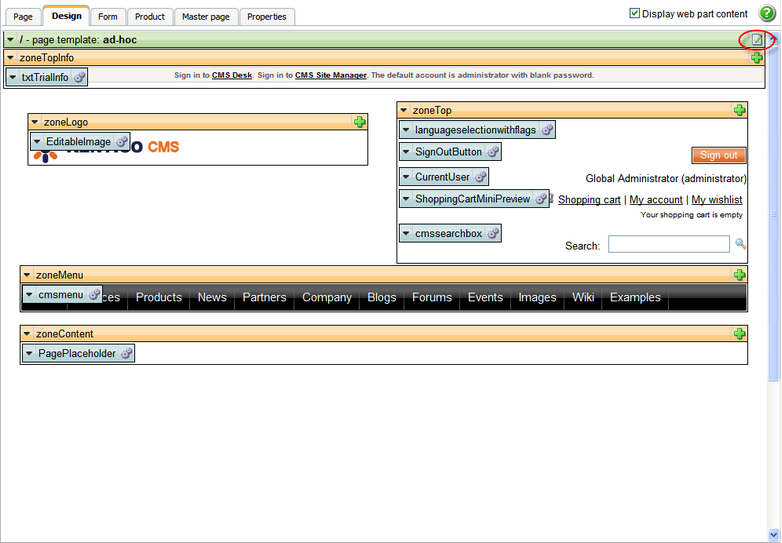Select the Design tab
This screenshot has width=782, height=543.
(66, 15)
